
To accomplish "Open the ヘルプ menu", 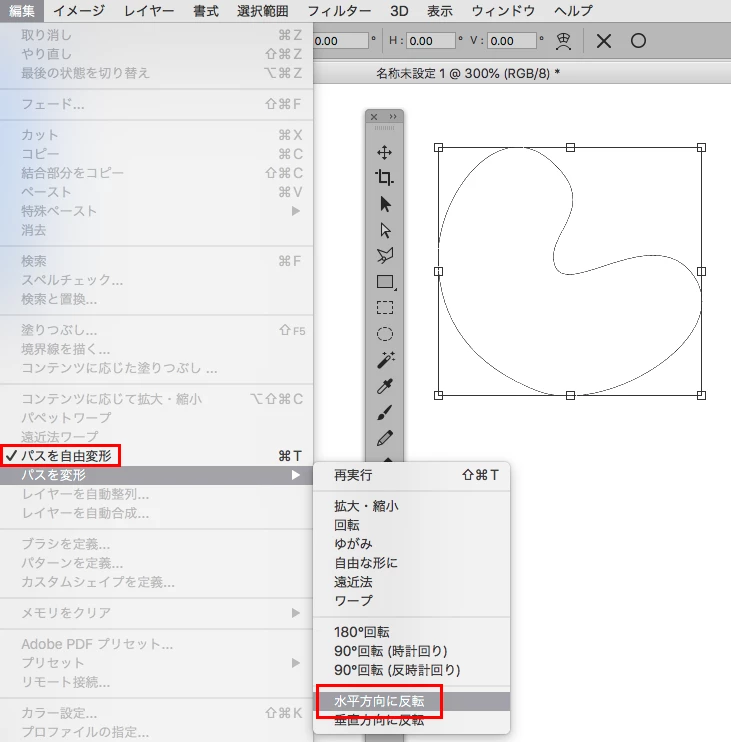I will (573, 10).
